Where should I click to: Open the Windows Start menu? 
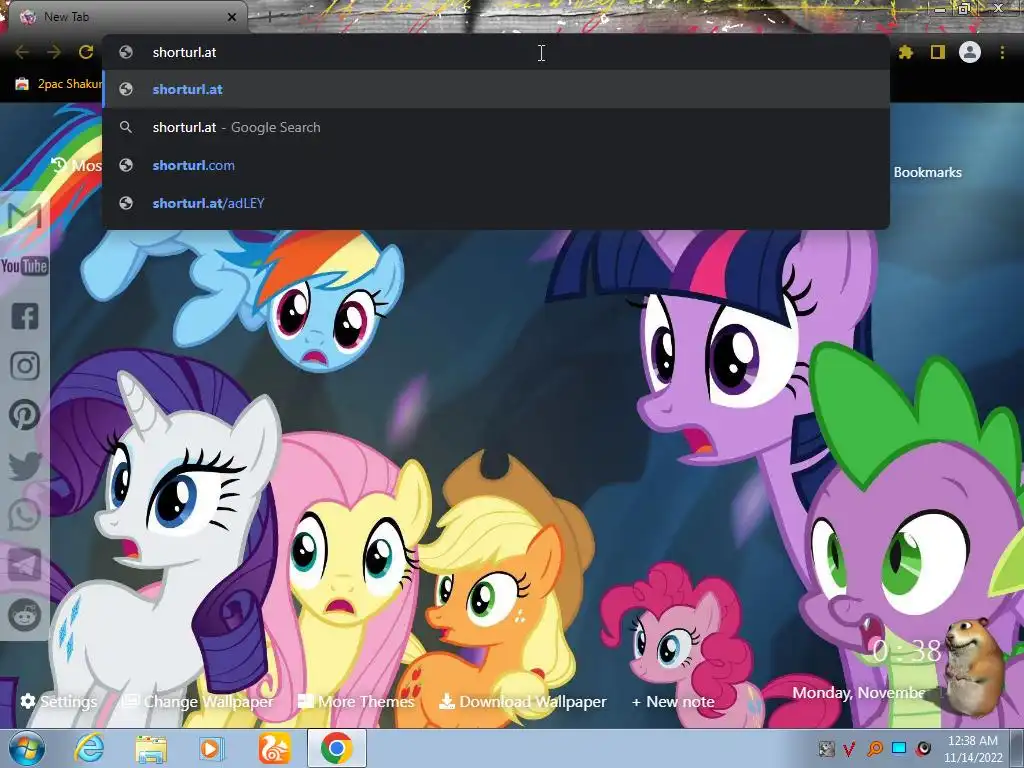[x=27, y=748]
